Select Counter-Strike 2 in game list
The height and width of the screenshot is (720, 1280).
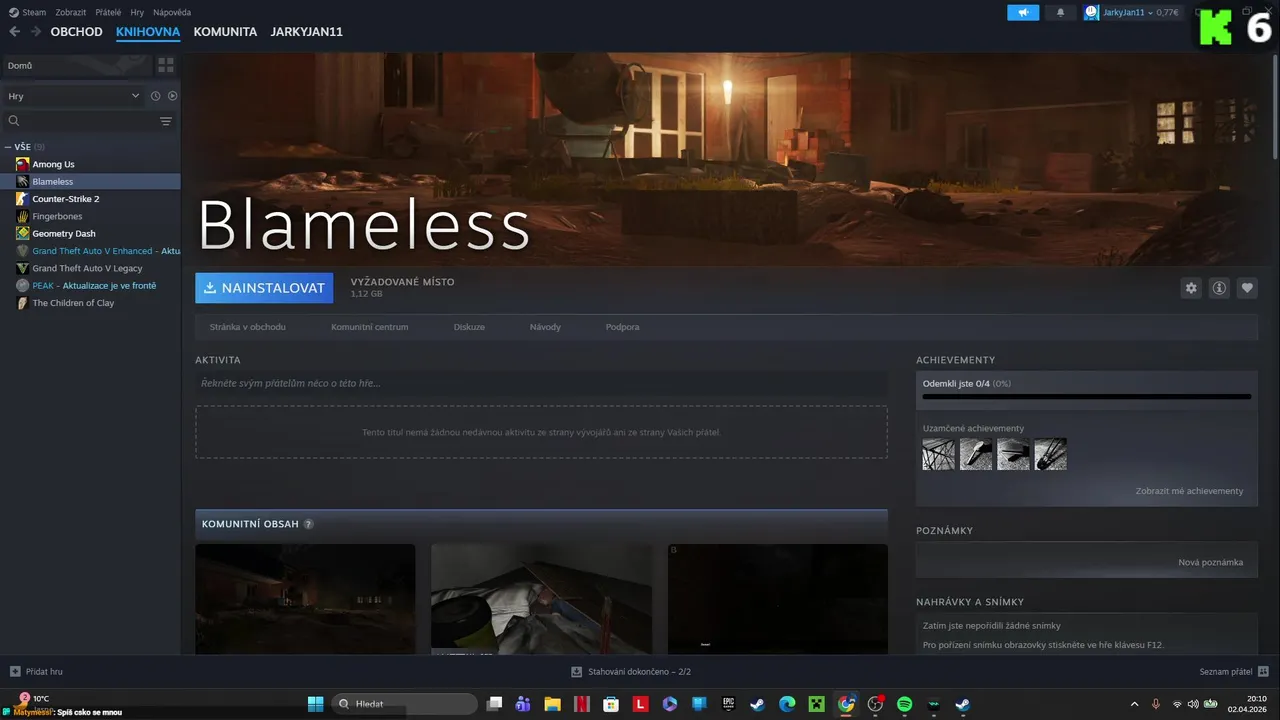point(90,199)
